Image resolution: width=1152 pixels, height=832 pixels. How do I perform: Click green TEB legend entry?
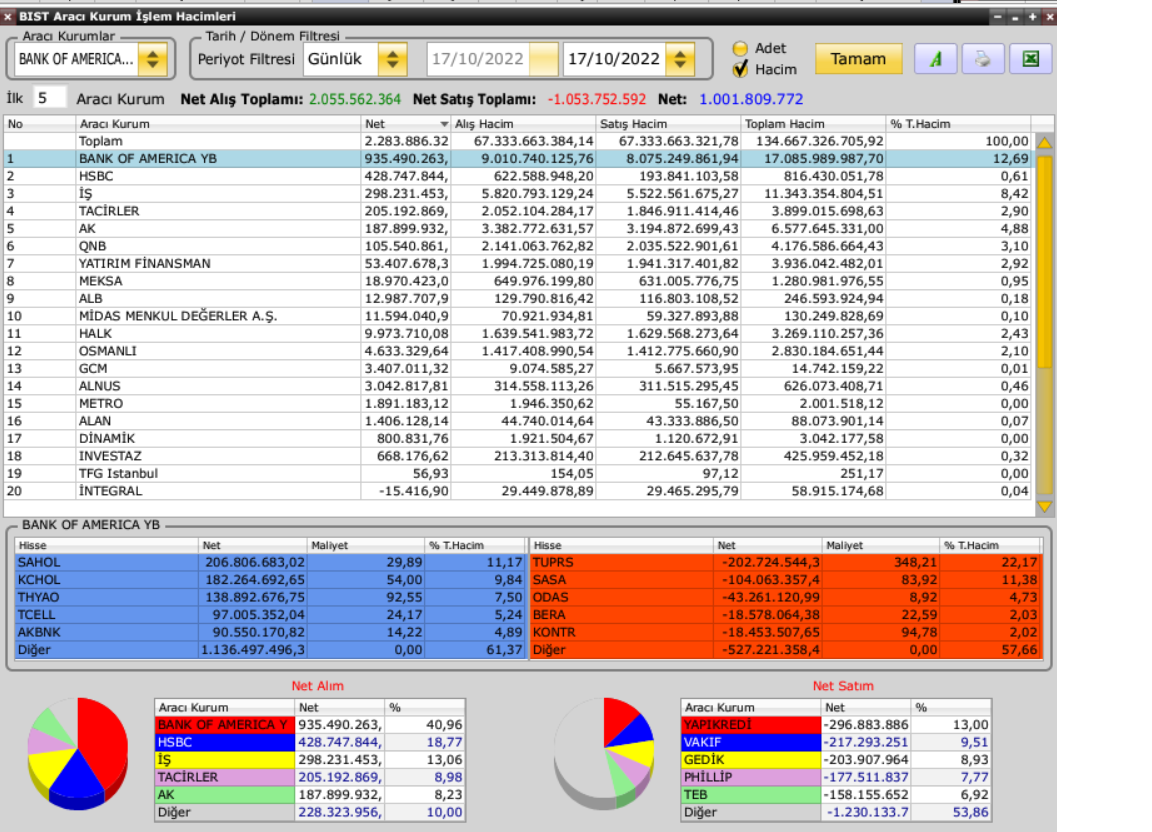click(751, 795)
